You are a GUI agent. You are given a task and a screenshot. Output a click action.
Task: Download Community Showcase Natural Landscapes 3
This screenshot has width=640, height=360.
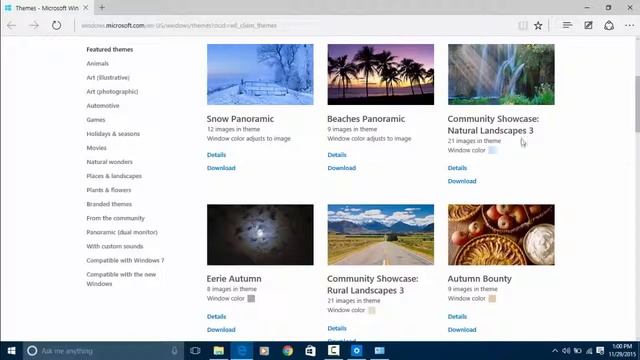pos(462,181)
